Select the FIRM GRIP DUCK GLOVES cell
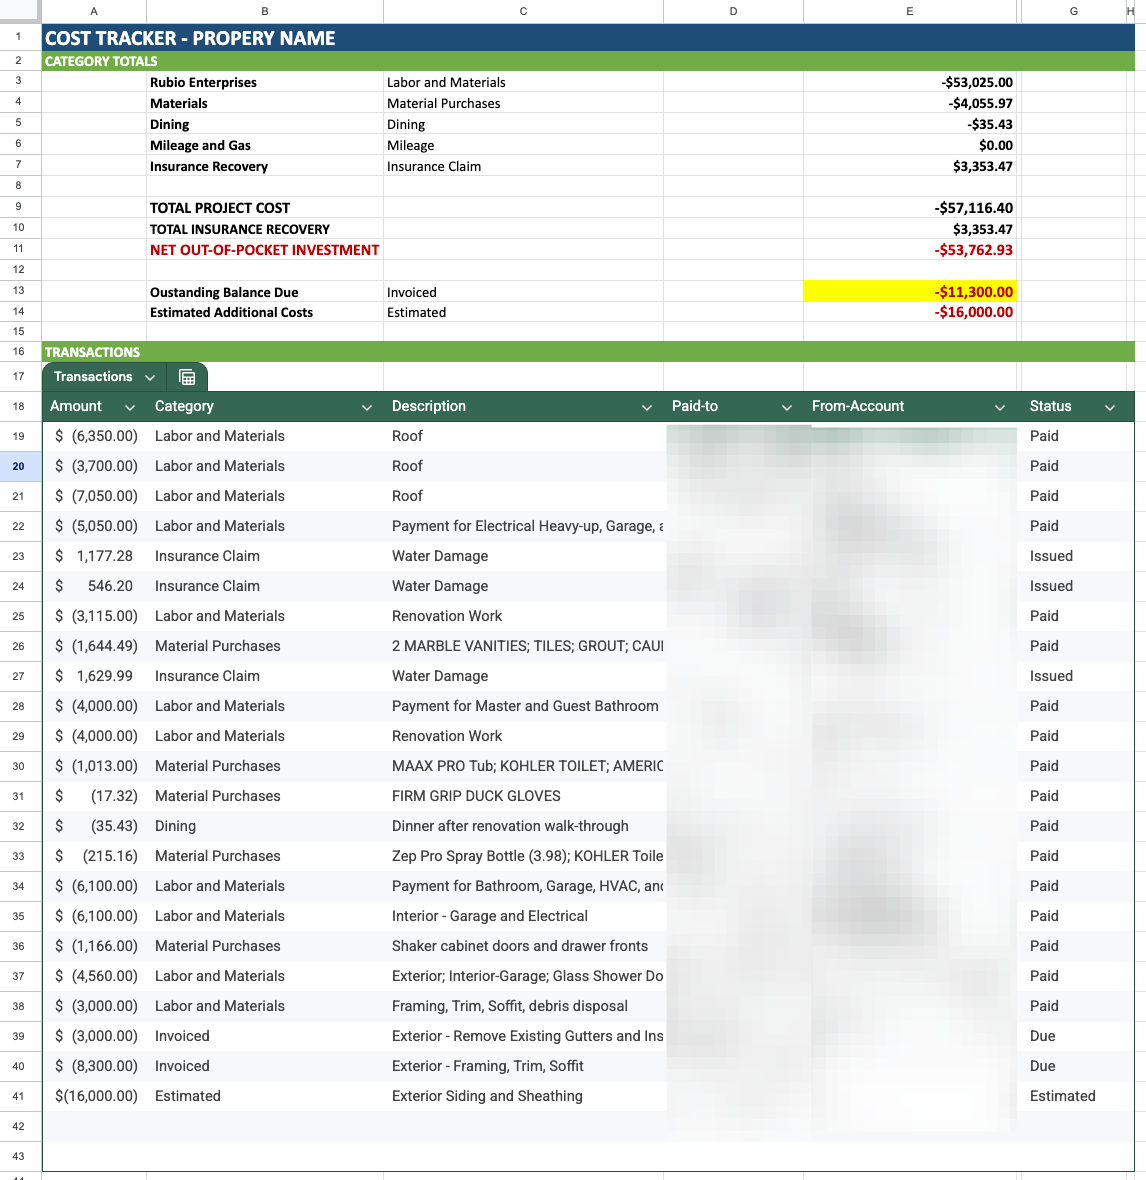 [523, 796]
